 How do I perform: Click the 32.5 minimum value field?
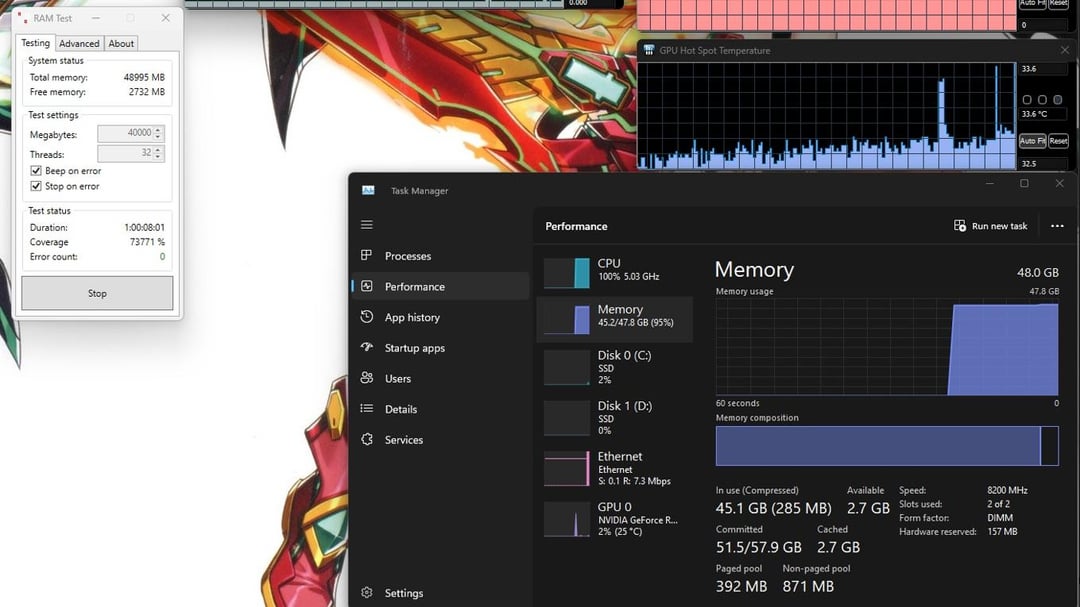(1043, 163)
